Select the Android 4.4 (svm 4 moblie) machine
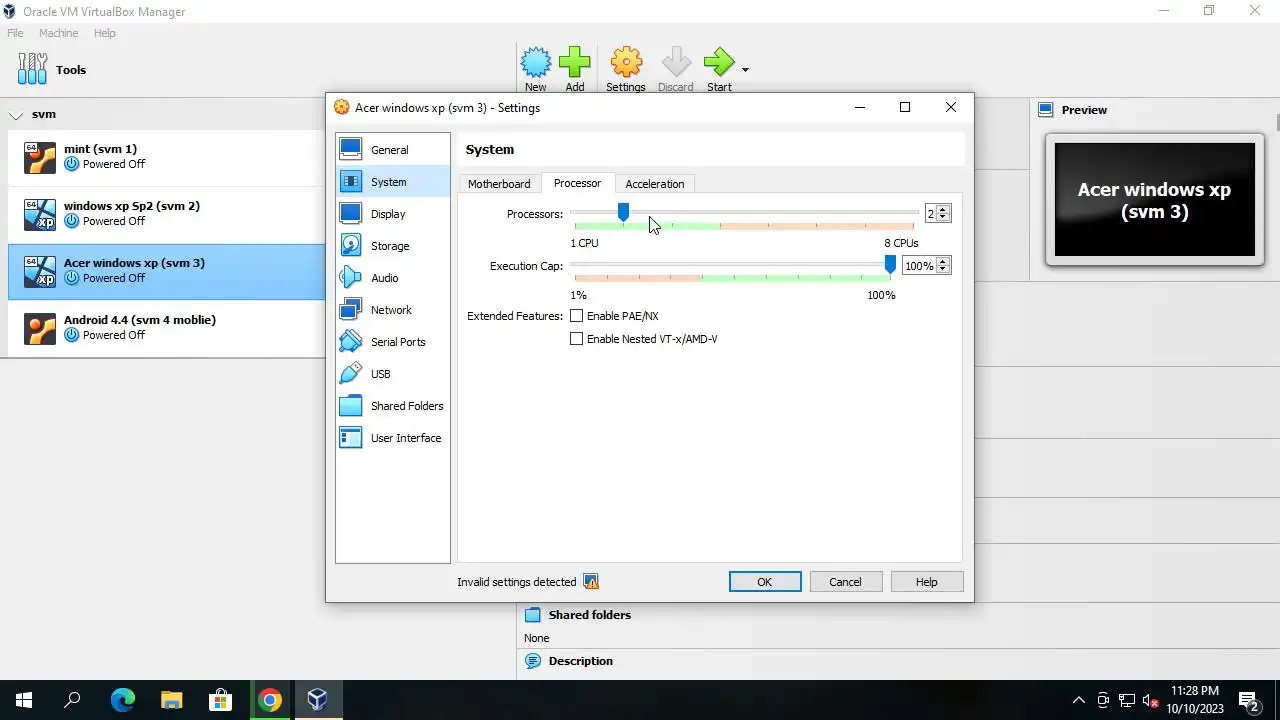 click(167, 328)
